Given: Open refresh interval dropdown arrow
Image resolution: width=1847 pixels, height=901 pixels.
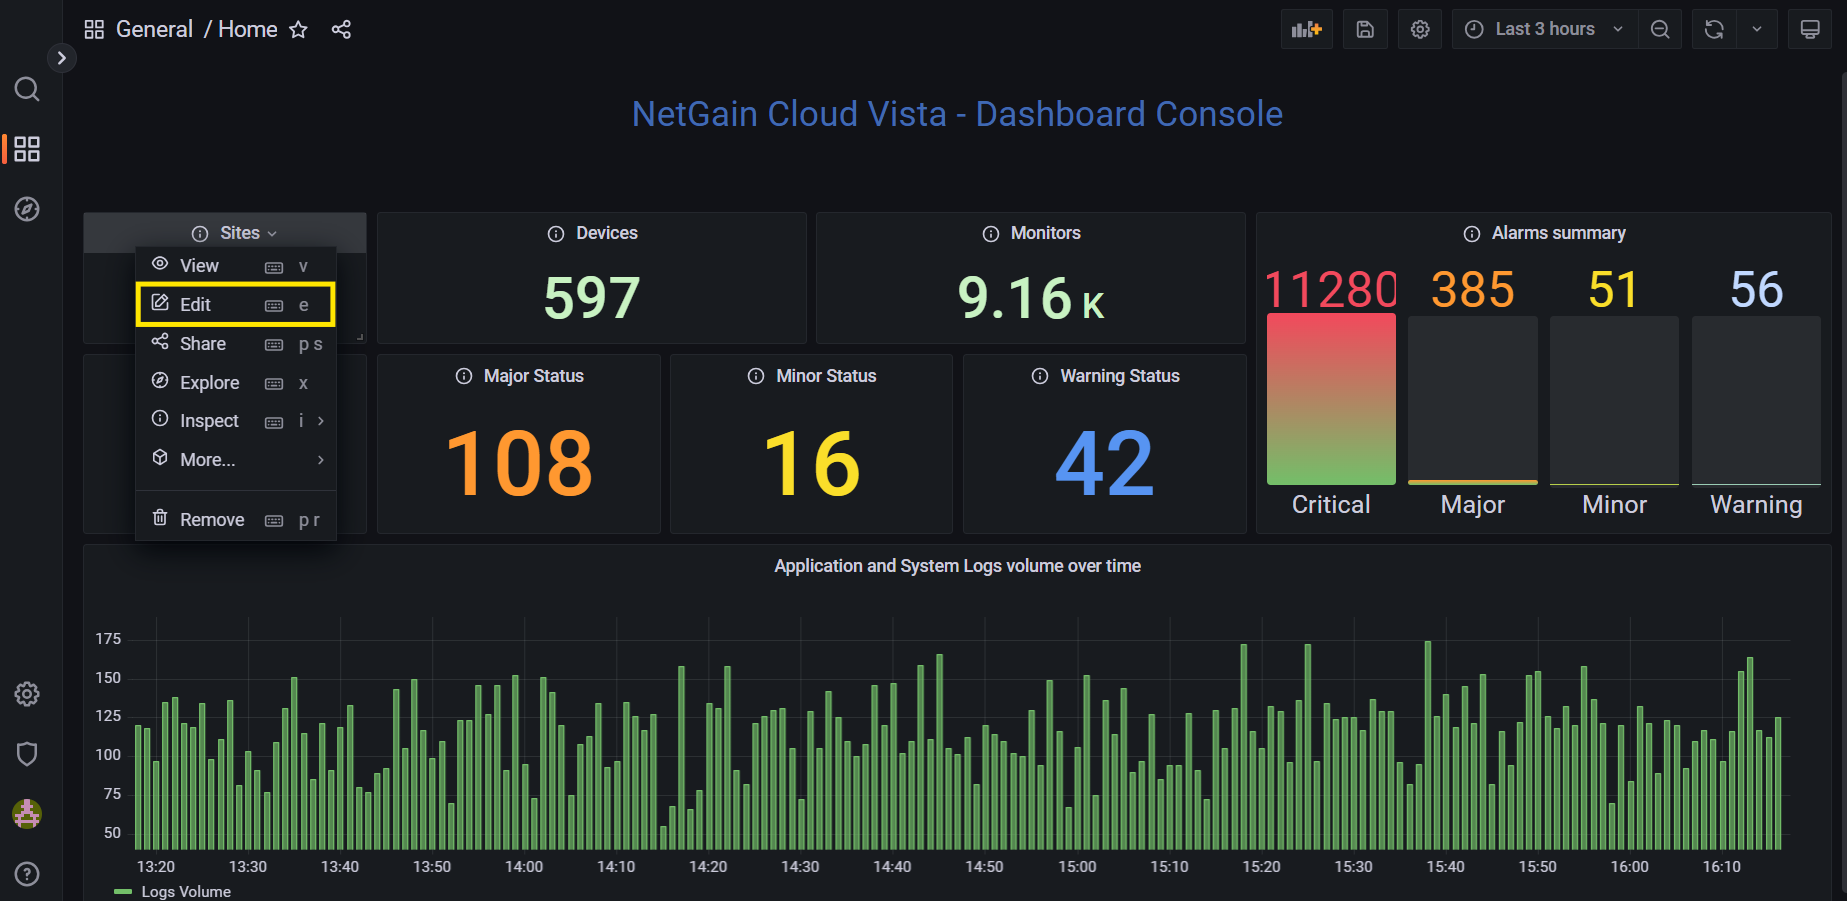Looking at the screenshot, I should [1757, 29].
